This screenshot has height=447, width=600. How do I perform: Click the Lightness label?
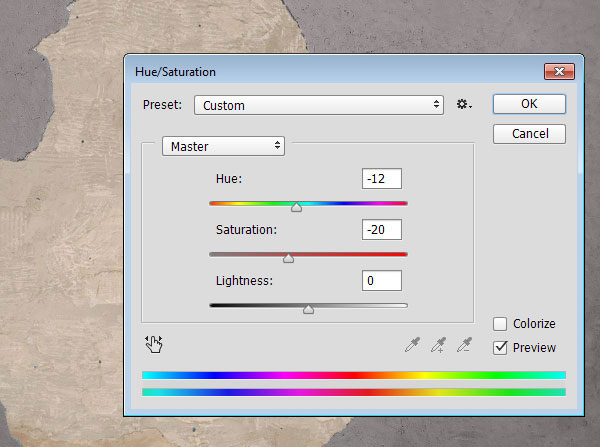[244, 281]
